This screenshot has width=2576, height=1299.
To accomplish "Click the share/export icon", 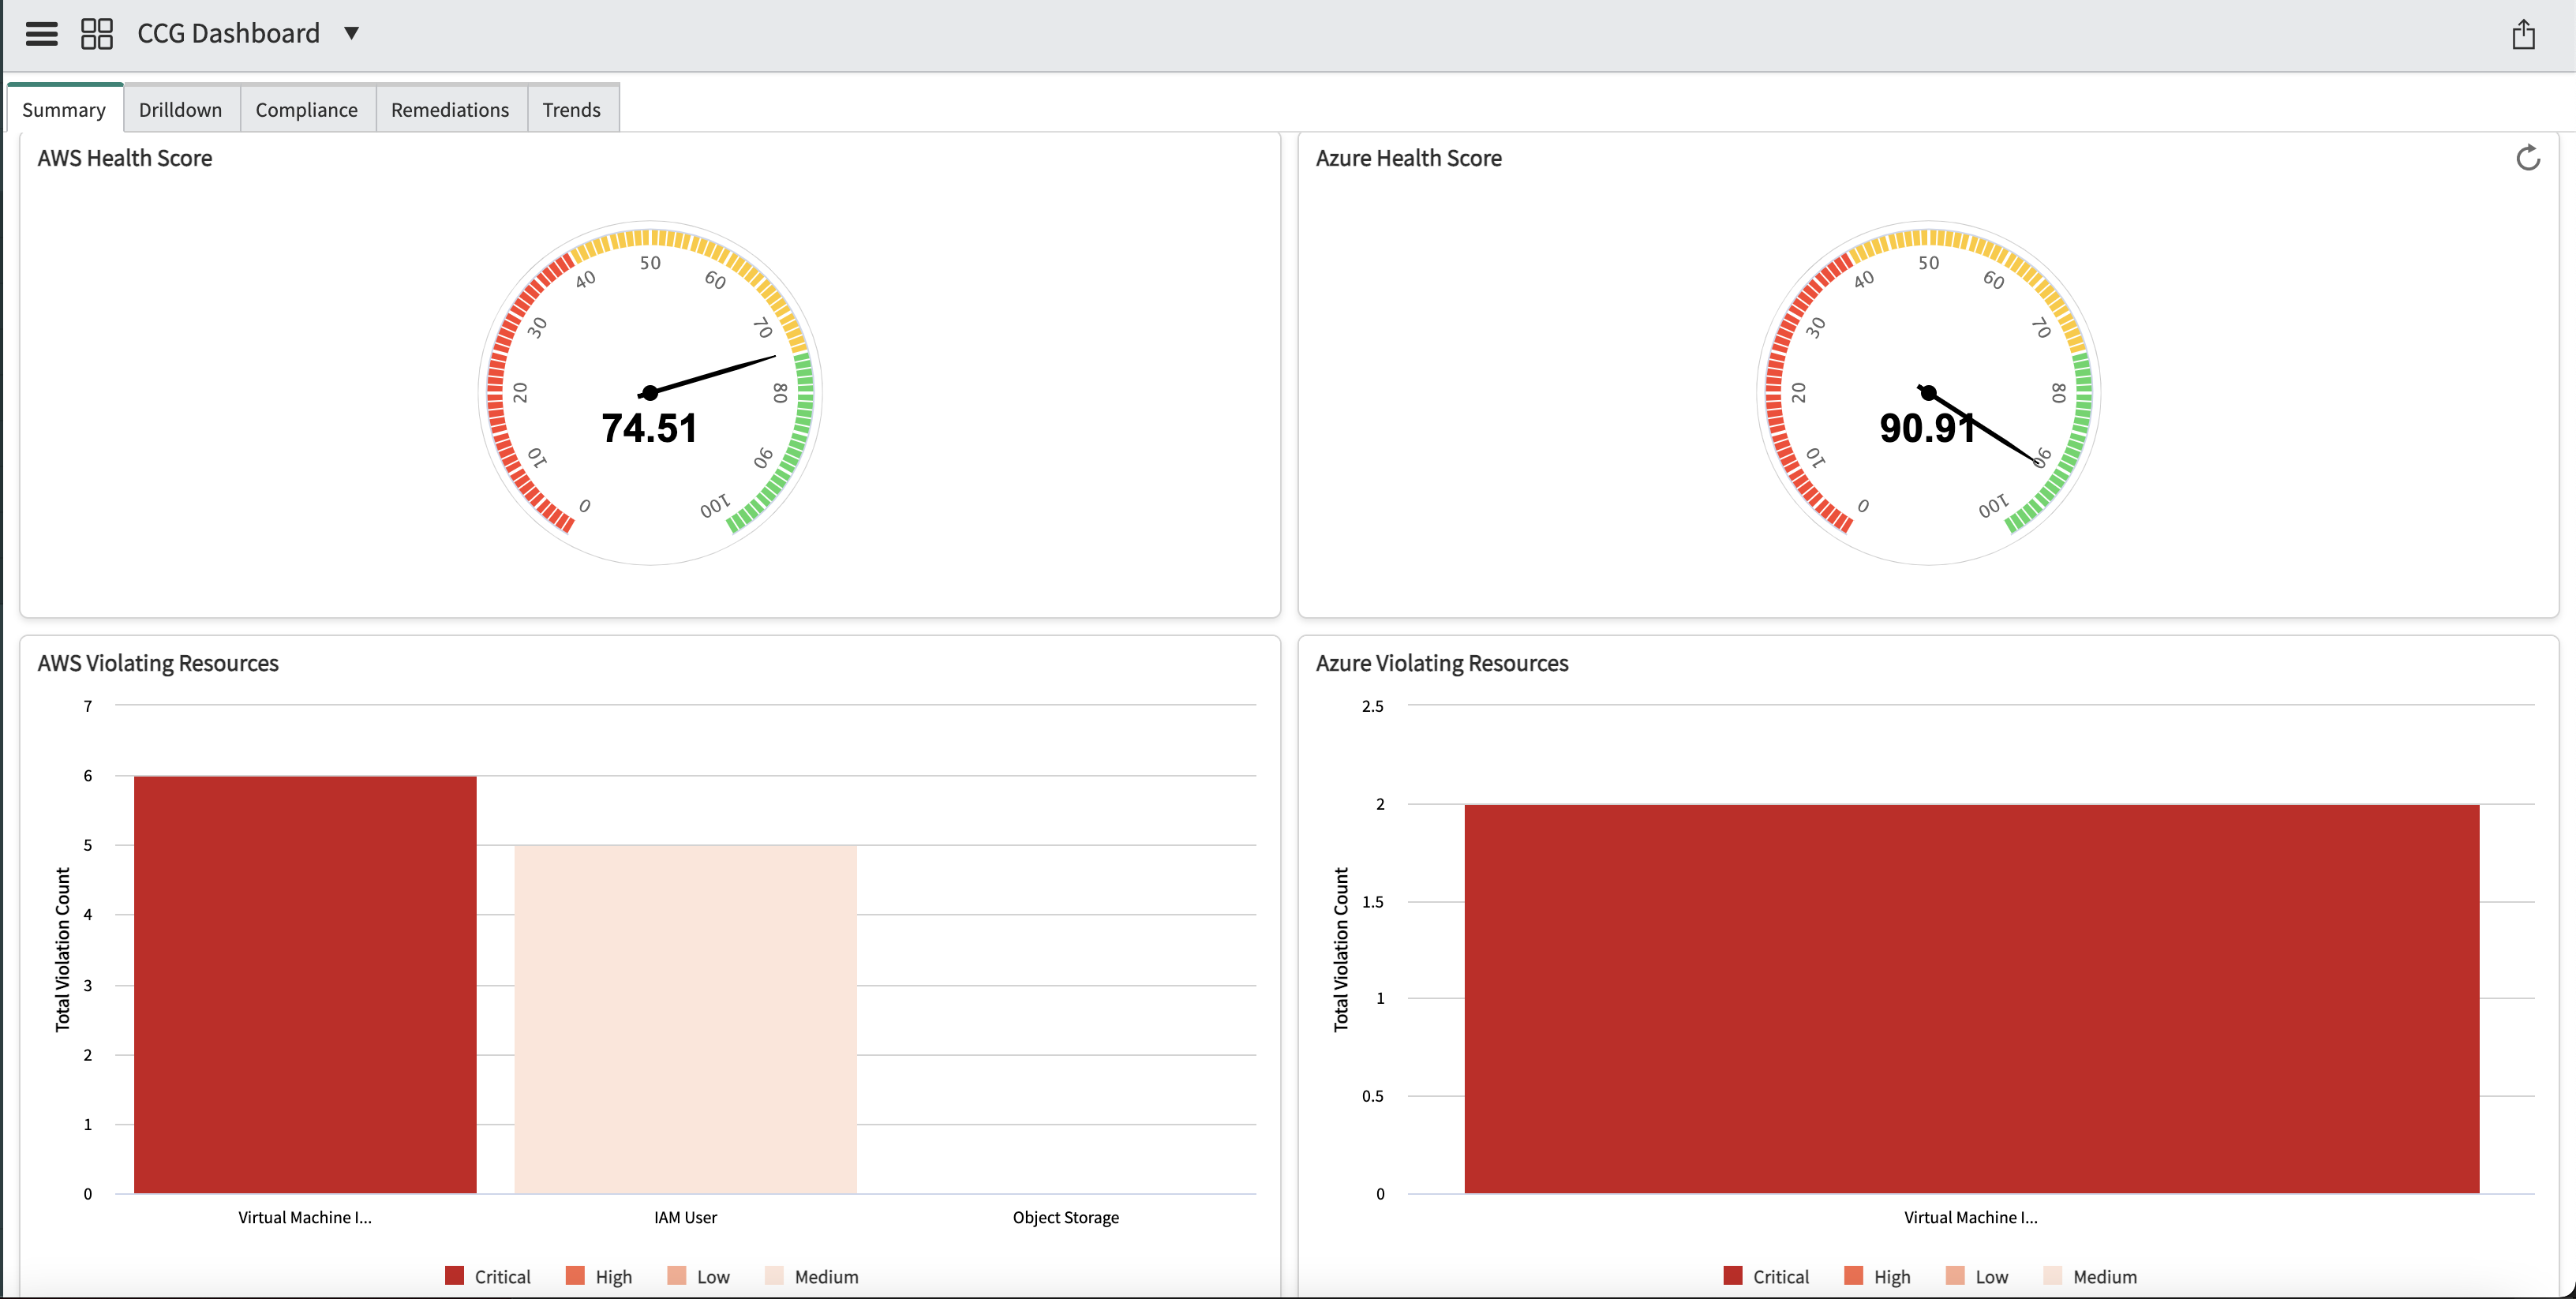I will (2523, 34).
